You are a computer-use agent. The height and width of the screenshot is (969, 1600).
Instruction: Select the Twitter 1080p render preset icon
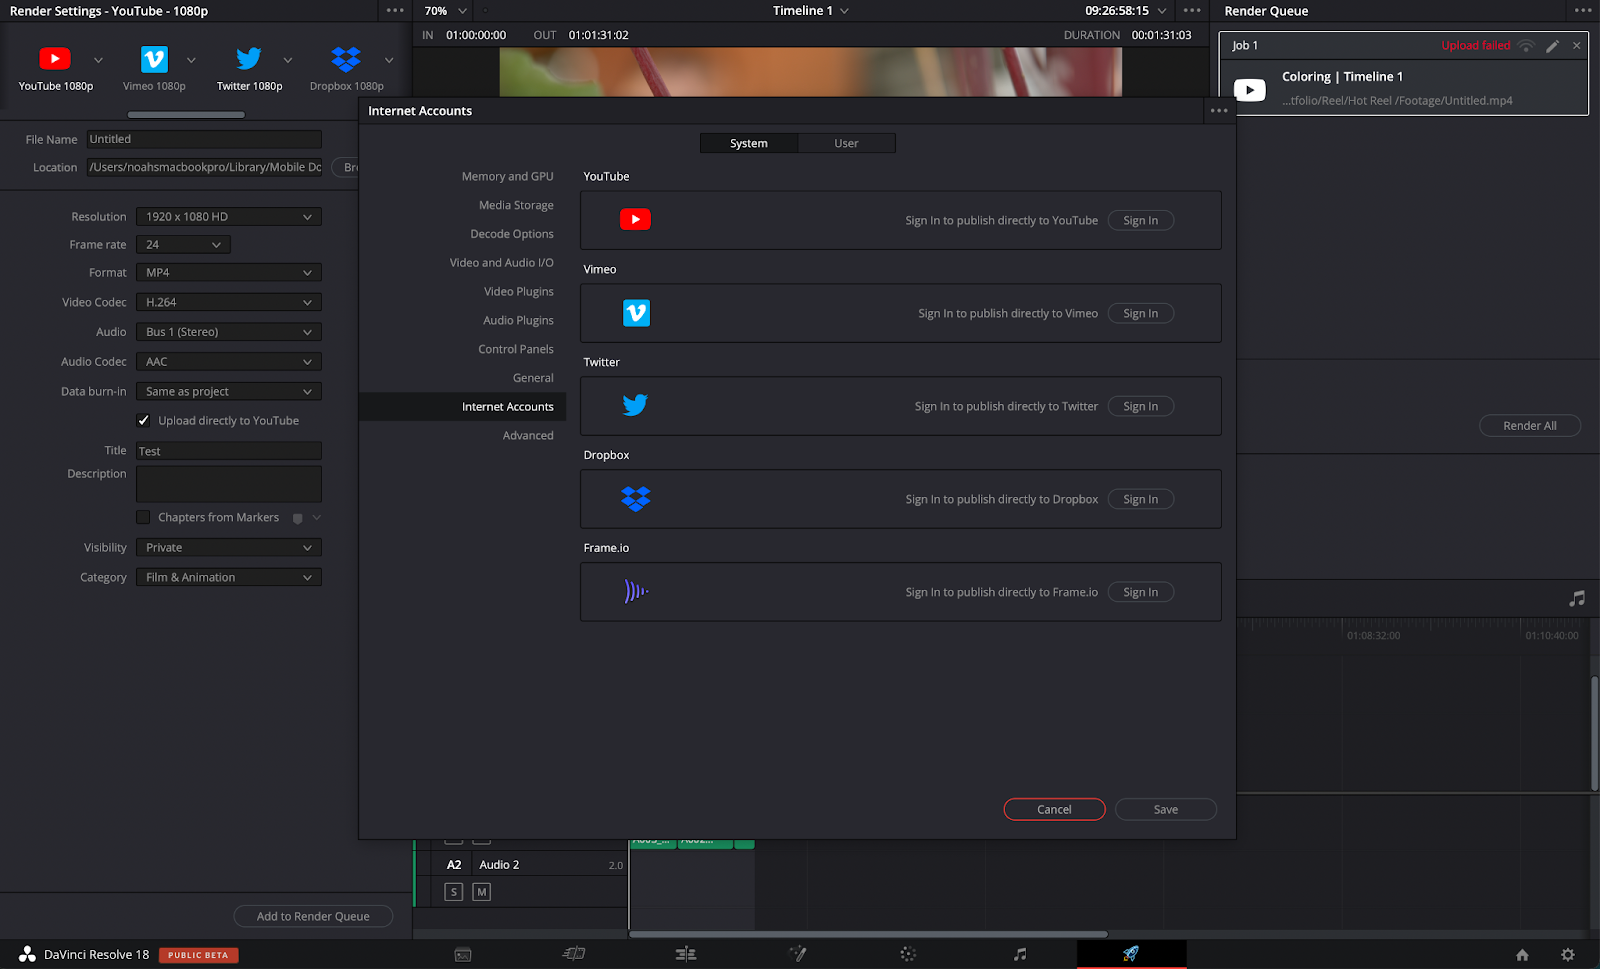249,59
